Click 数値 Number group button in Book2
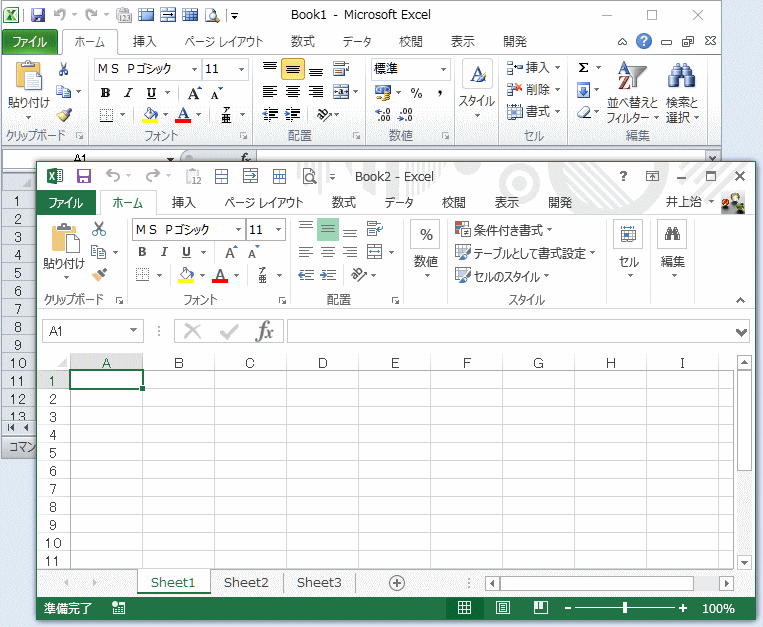The image size is (763, 627). click(x=426, y=250)
